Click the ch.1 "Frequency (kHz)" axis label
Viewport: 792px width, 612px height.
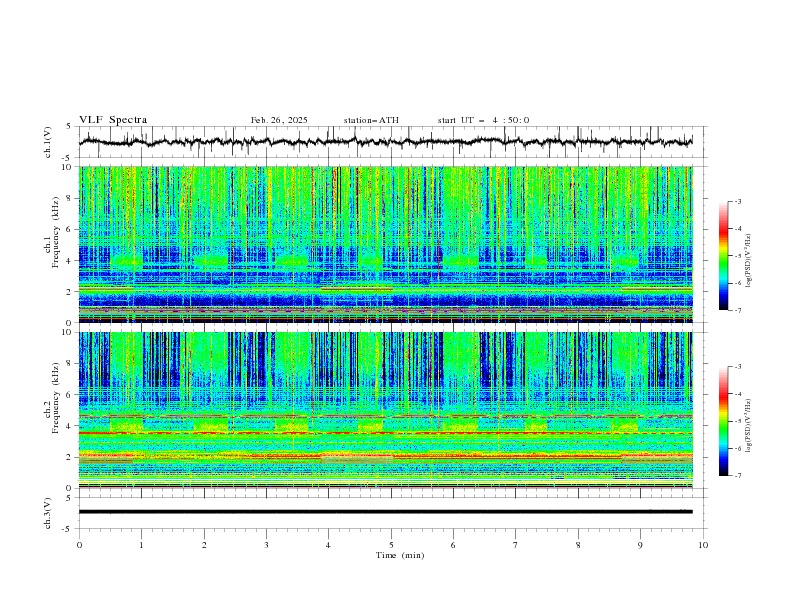click(x=56, y=233)
